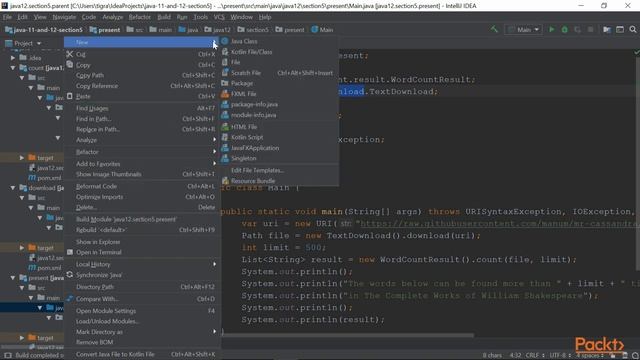This screenshot has width=640, height=360.
Task: Select Copy from context menu
Action: (x=142, y=65)
